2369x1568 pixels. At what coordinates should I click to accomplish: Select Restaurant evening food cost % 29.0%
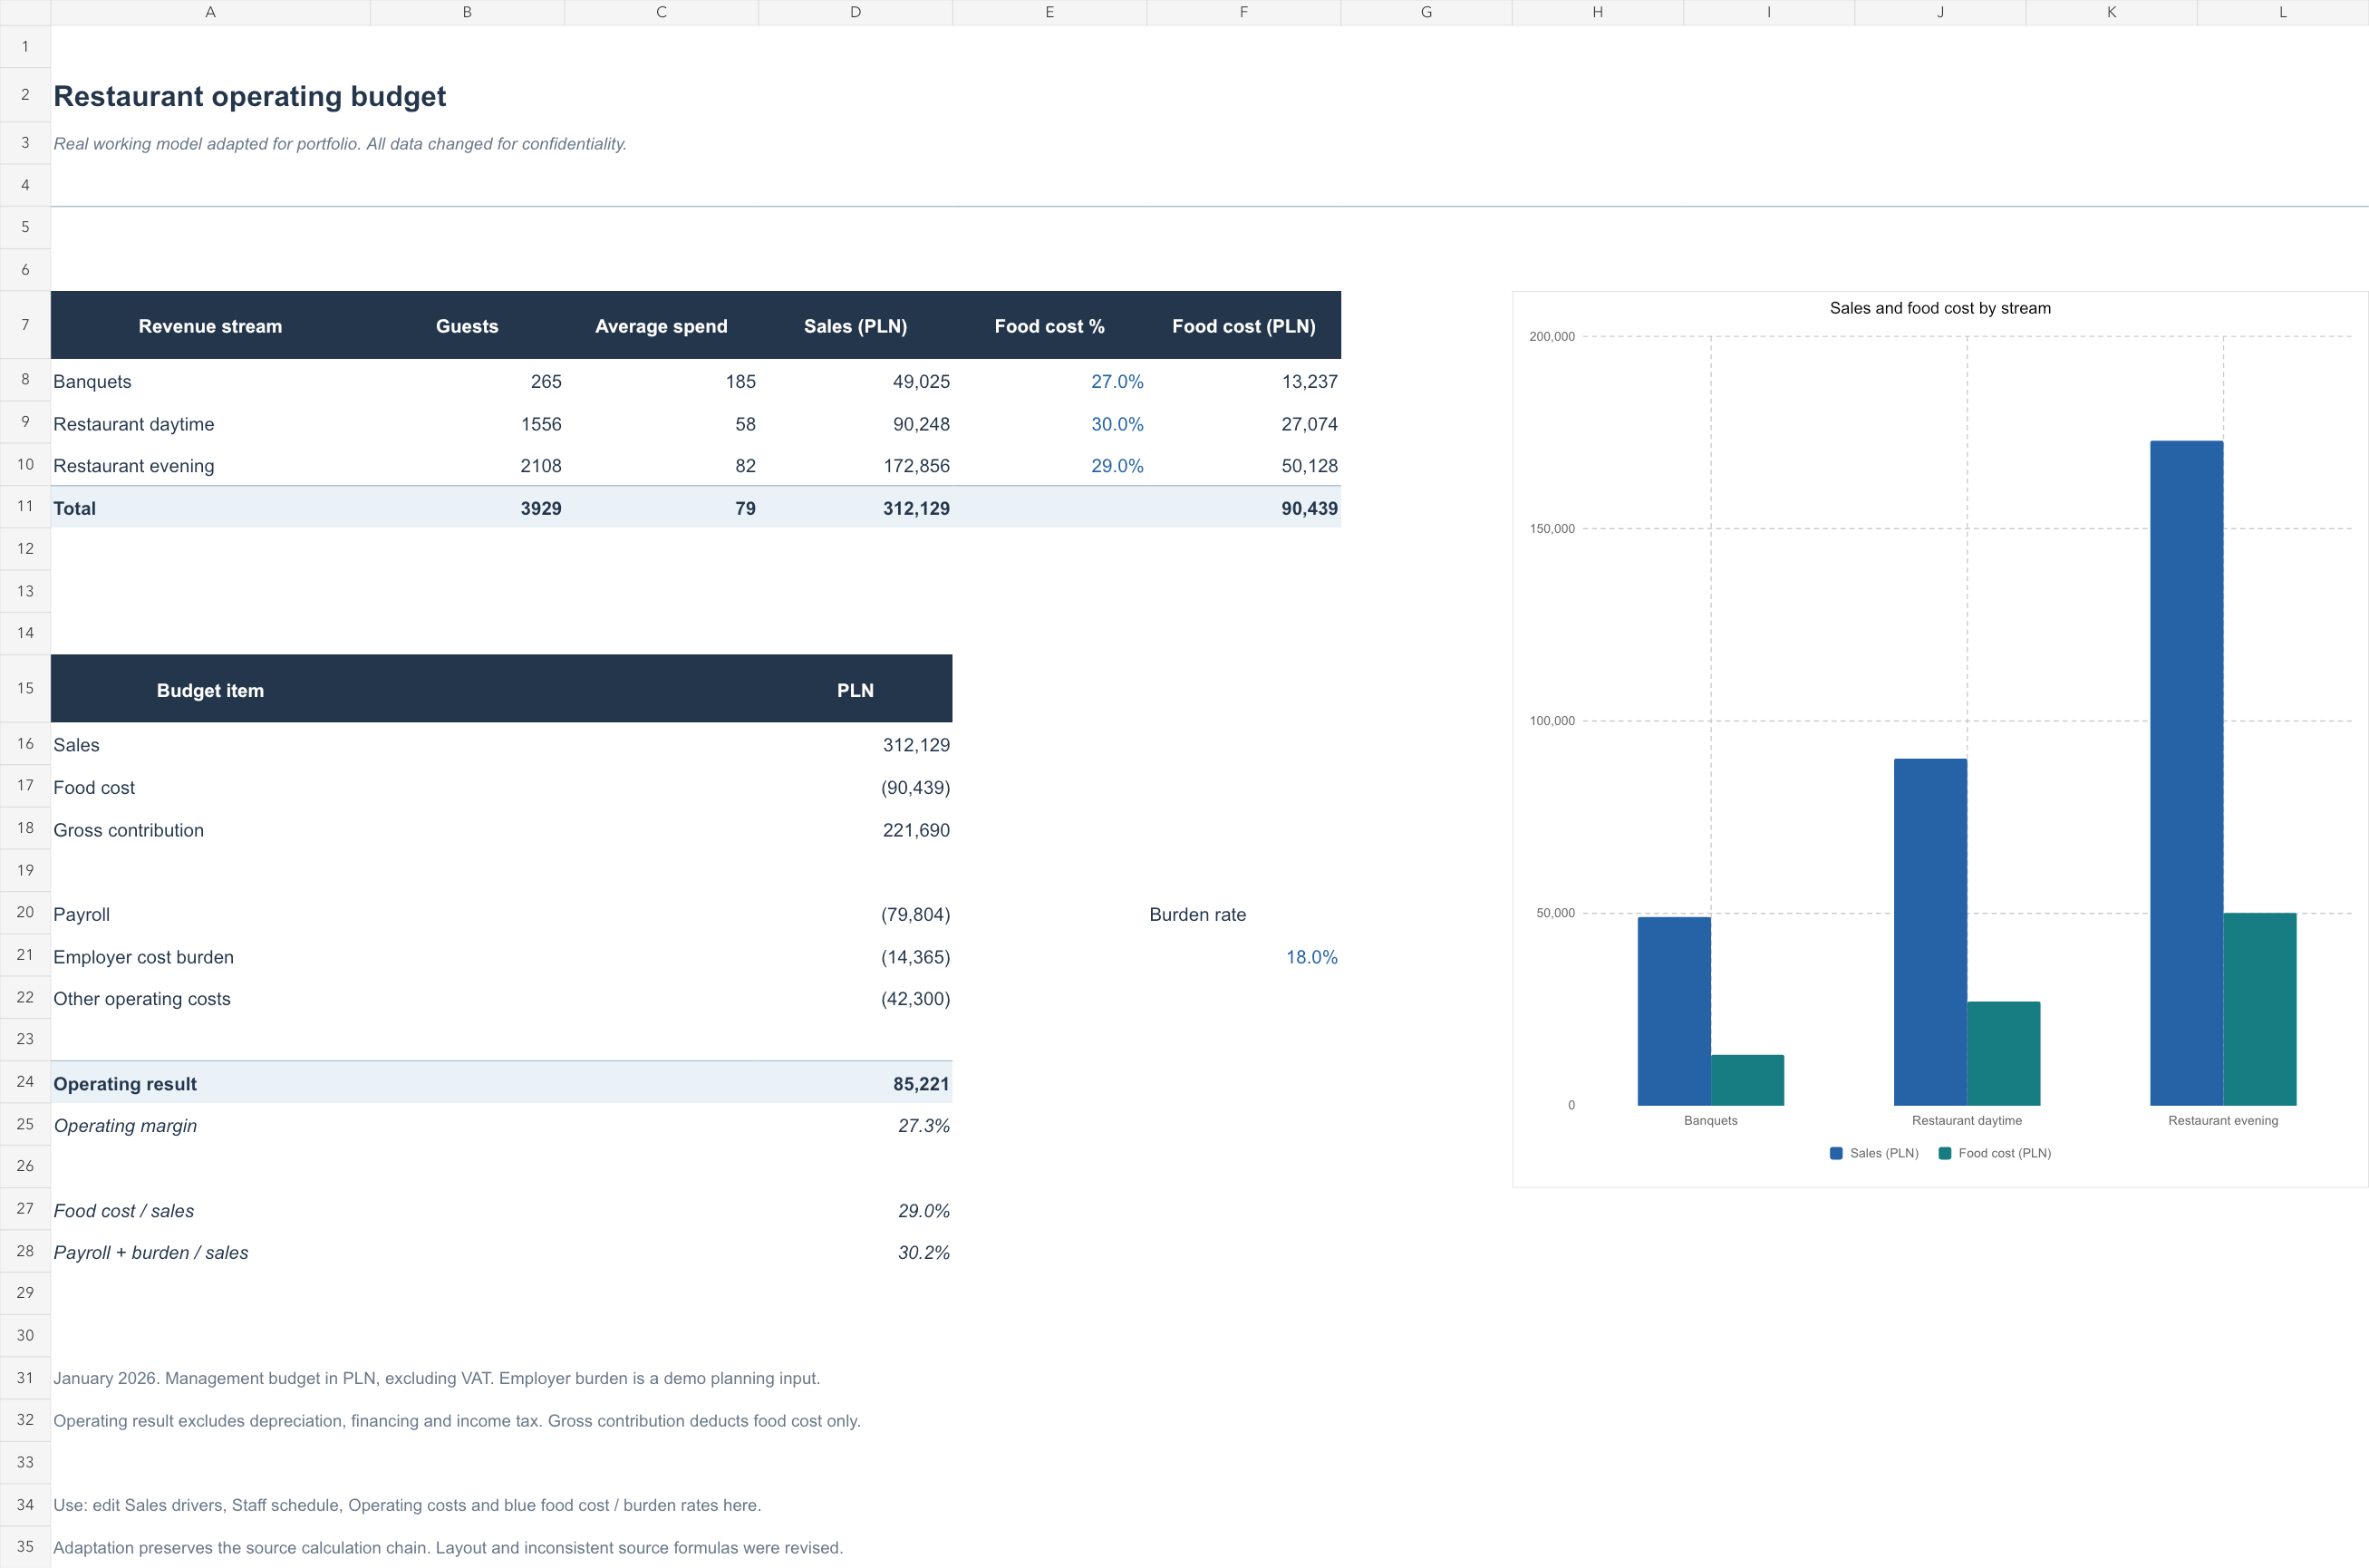(x=1116, y=466)
